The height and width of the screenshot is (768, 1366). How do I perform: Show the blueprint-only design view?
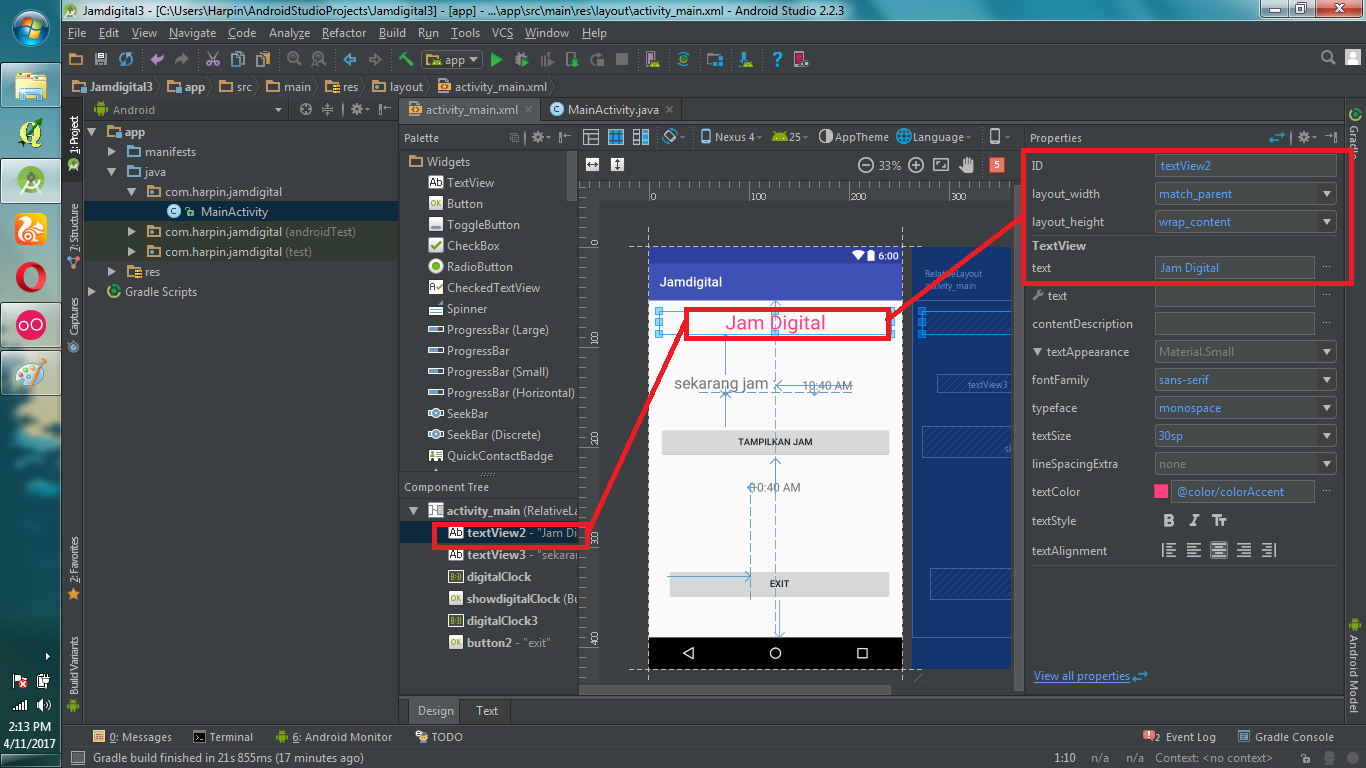tap(616, 137)
